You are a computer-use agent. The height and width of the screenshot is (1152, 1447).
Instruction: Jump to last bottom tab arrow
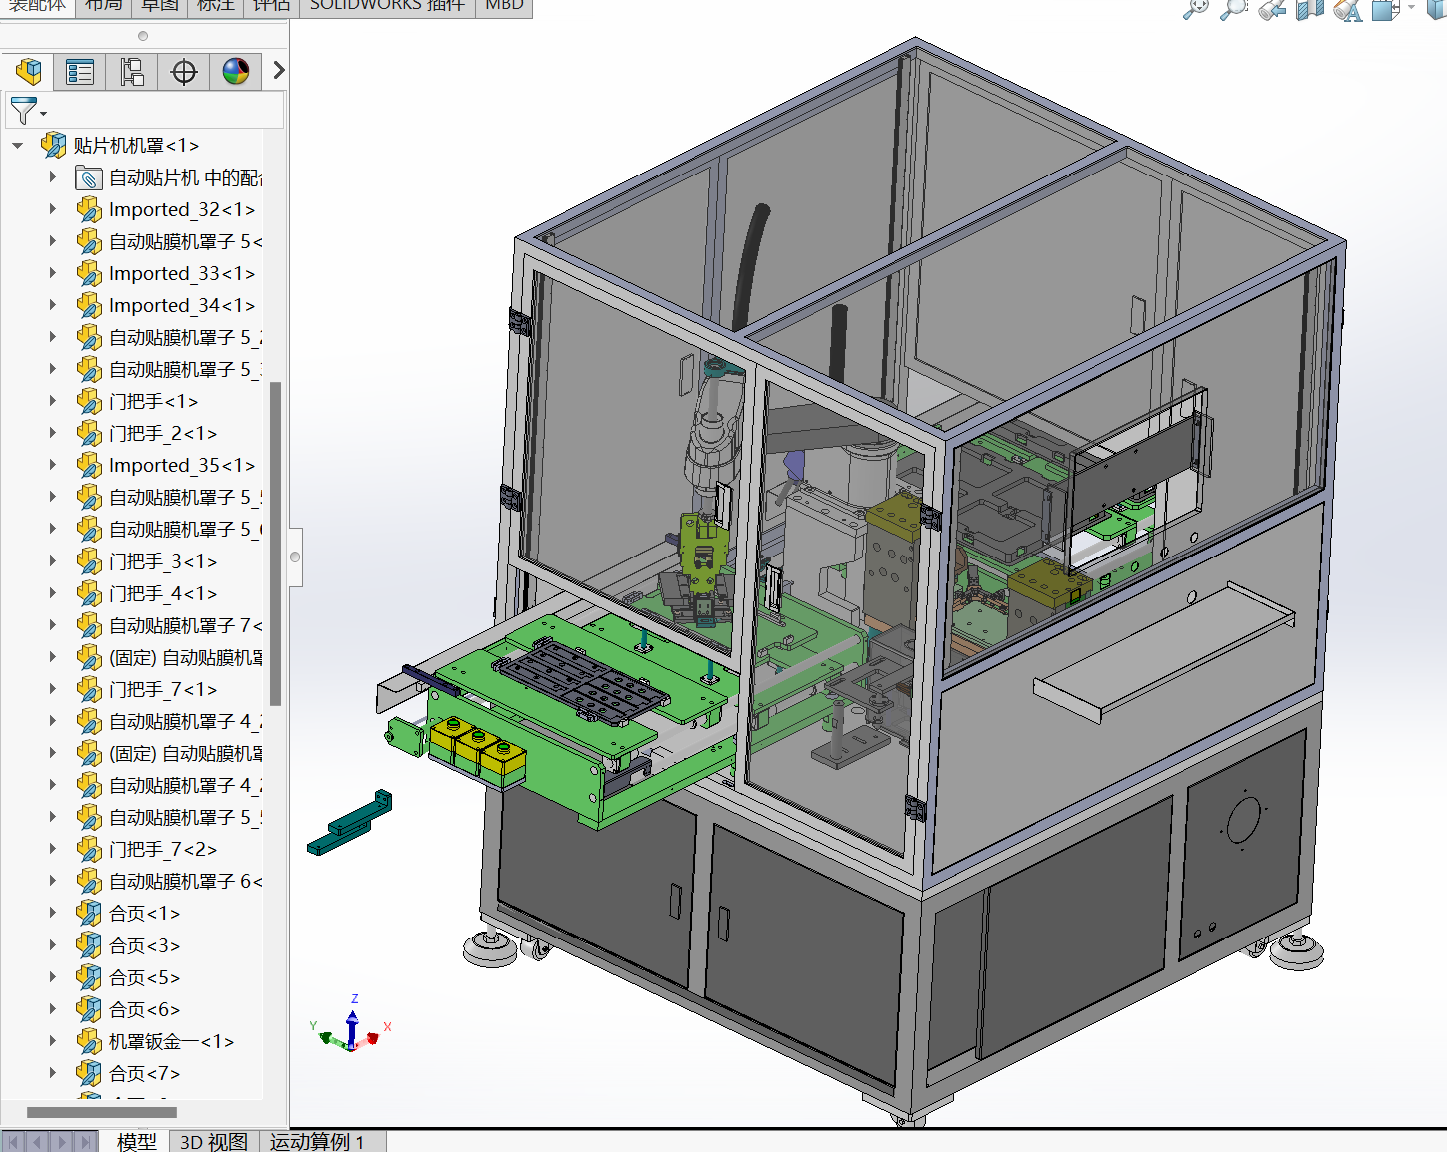(86, 1141)
